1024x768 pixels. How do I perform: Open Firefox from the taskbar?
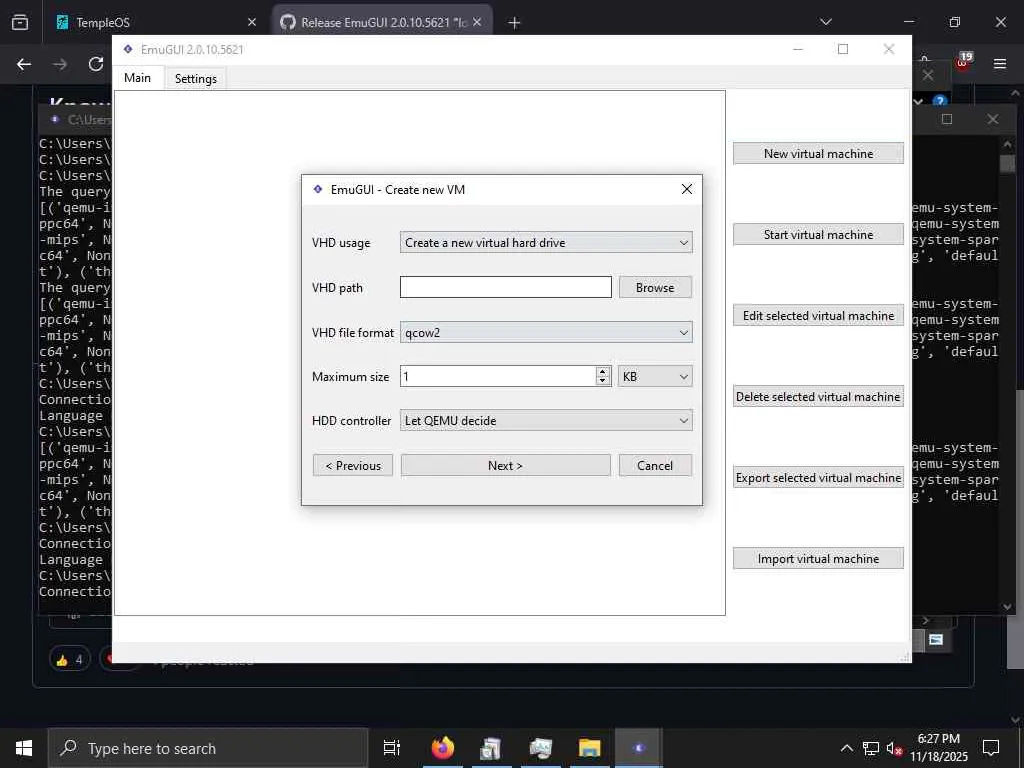pyautogui.click(x=443, y=748)
